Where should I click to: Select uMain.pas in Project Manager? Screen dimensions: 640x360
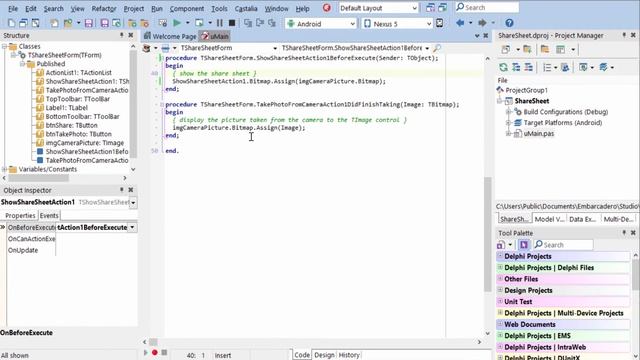[538, 133]
